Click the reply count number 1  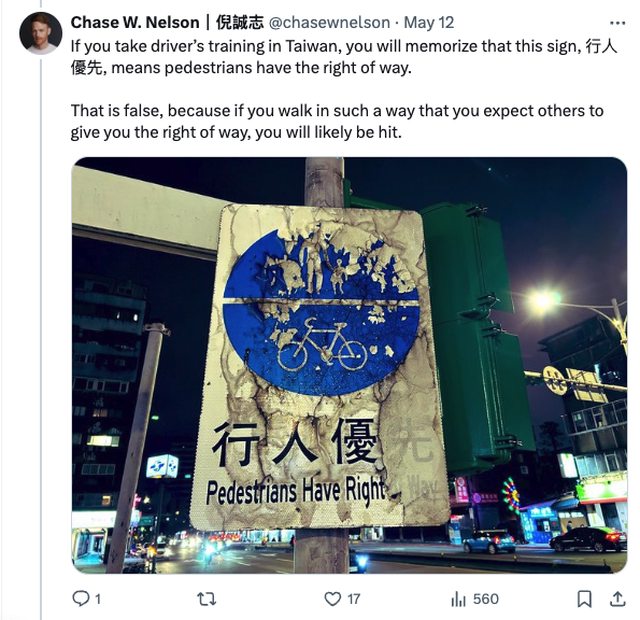coord(98,599)
